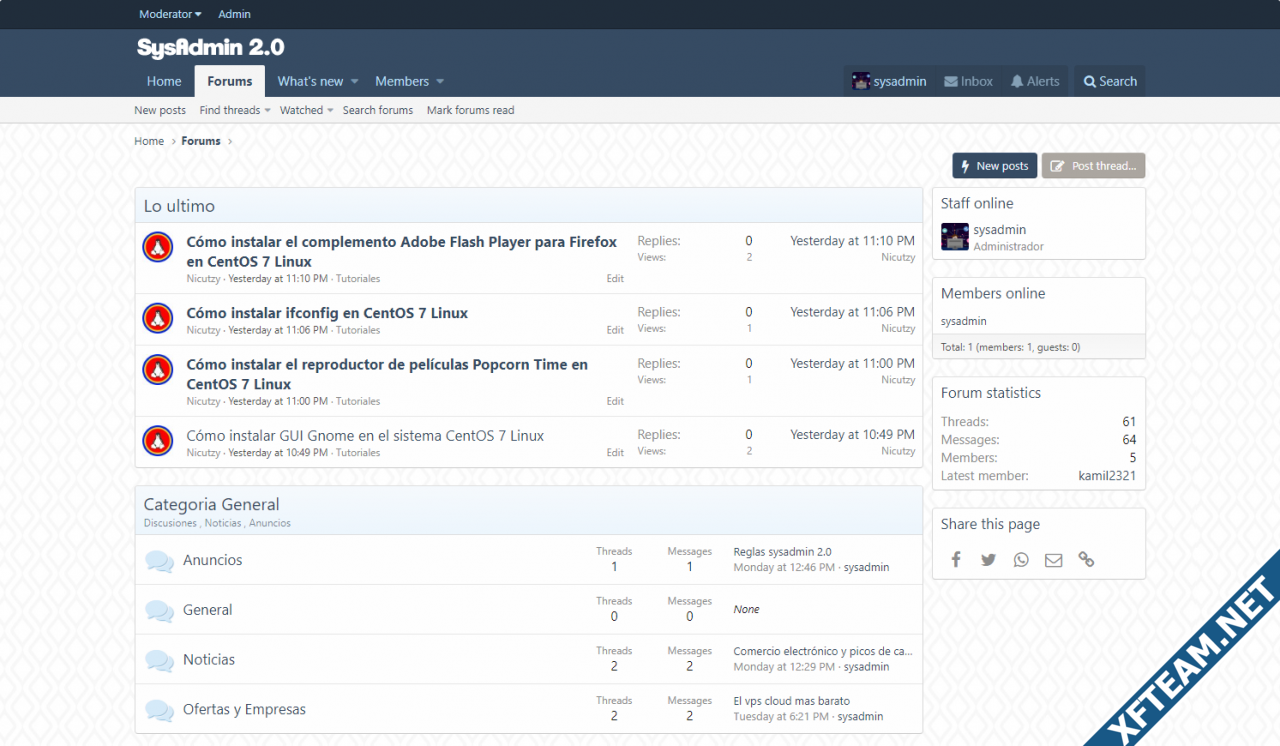Image resolution: width=1280 pixels, height=746 pixels.
Task: Open the Admin link in top bar
Action: point(234,14)
